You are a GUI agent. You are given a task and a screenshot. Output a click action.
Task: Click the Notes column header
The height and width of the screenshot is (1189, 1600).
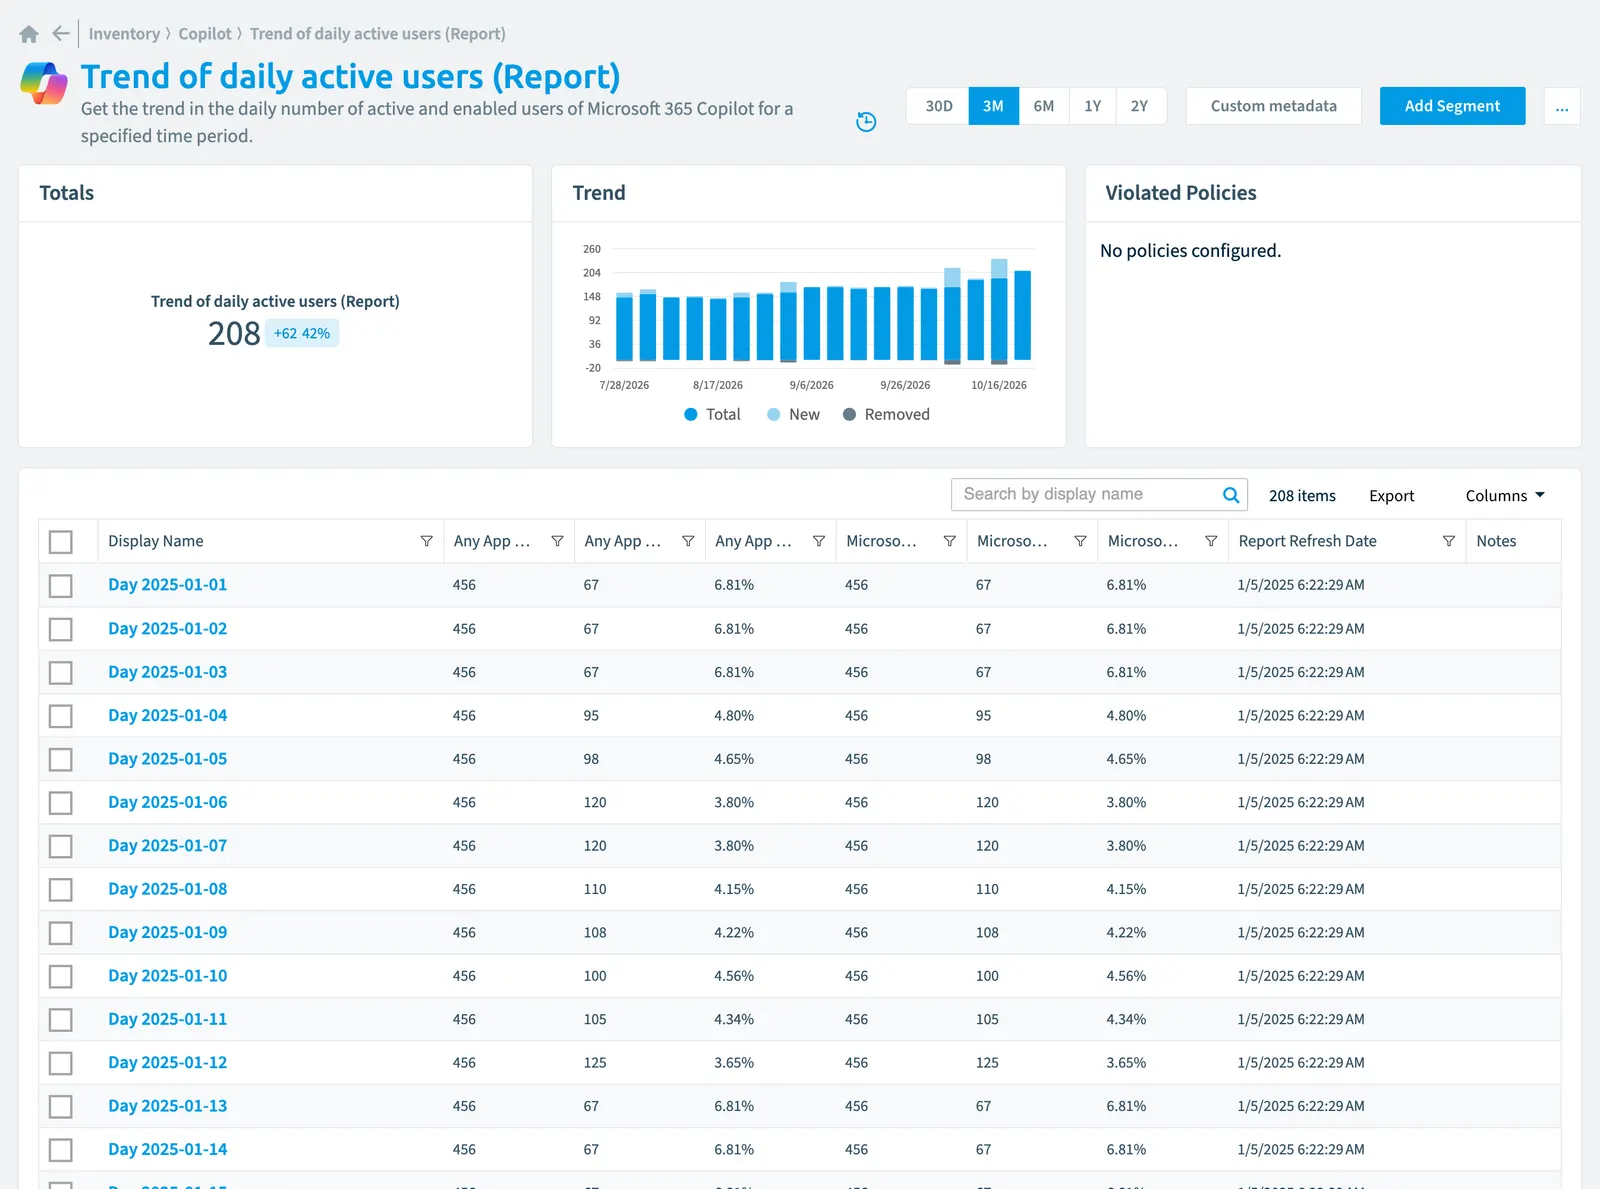pyautogui.click(x=1496, y=541)
